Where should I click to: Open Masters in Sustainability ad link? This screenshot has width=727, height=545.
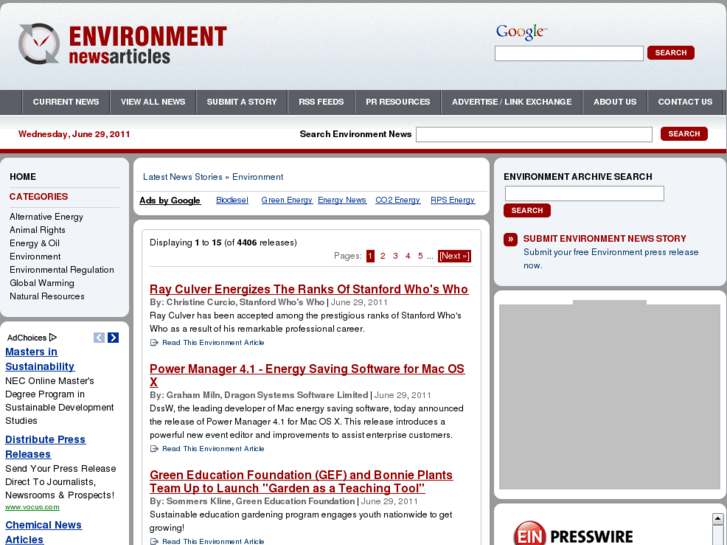[40, 359]
